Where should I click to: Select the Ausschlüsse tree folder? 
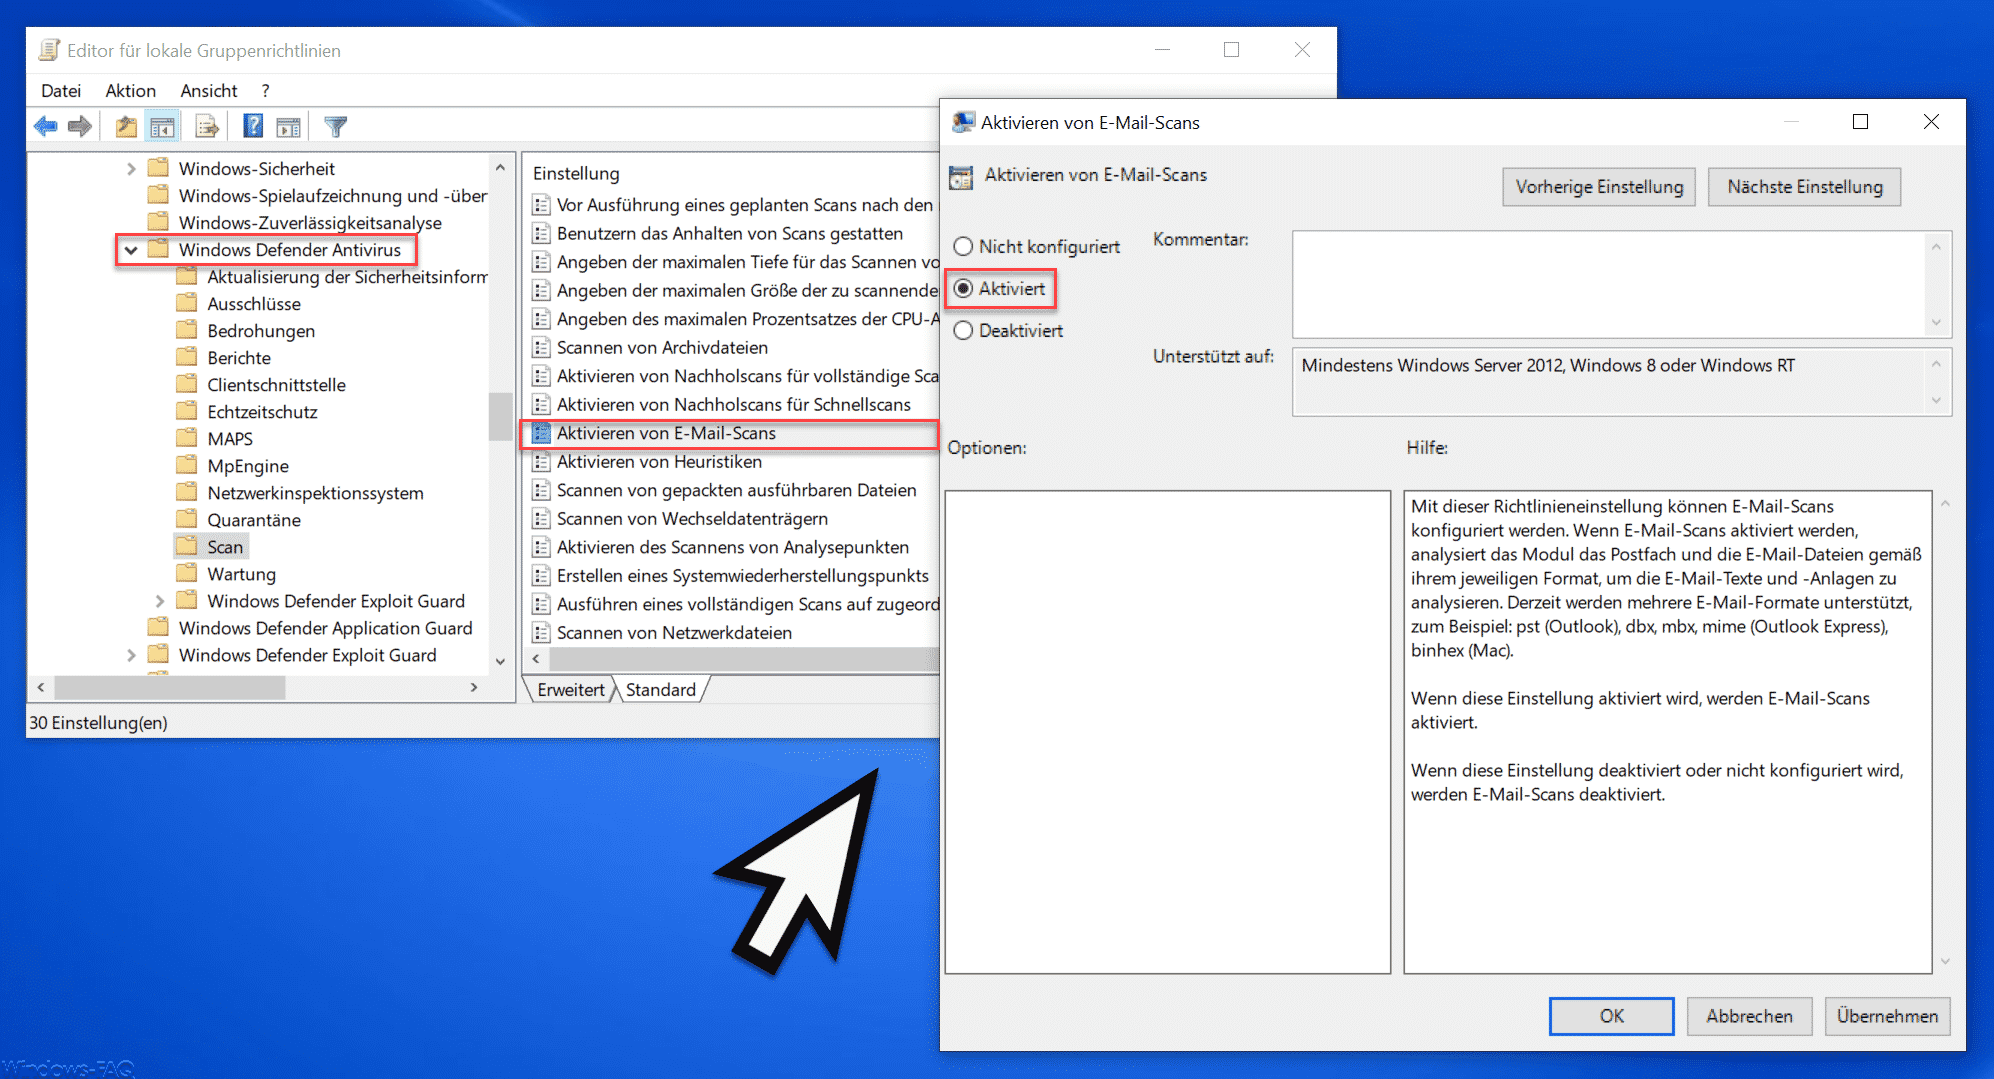(254, 303)
